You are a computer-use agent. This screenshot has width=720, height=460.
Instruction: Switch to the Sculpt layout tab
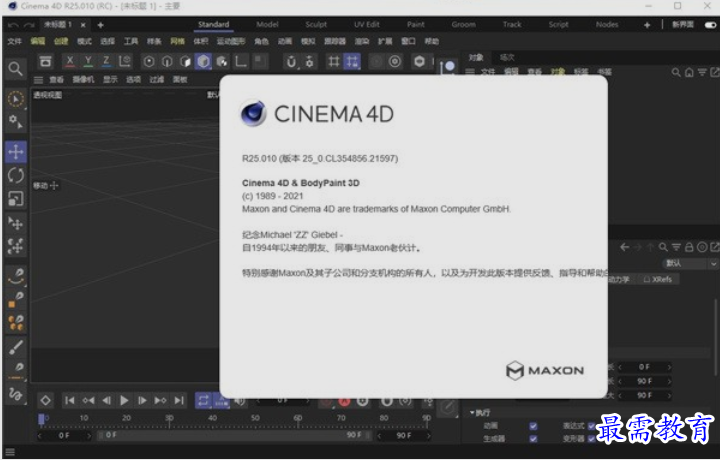point(316,24)
